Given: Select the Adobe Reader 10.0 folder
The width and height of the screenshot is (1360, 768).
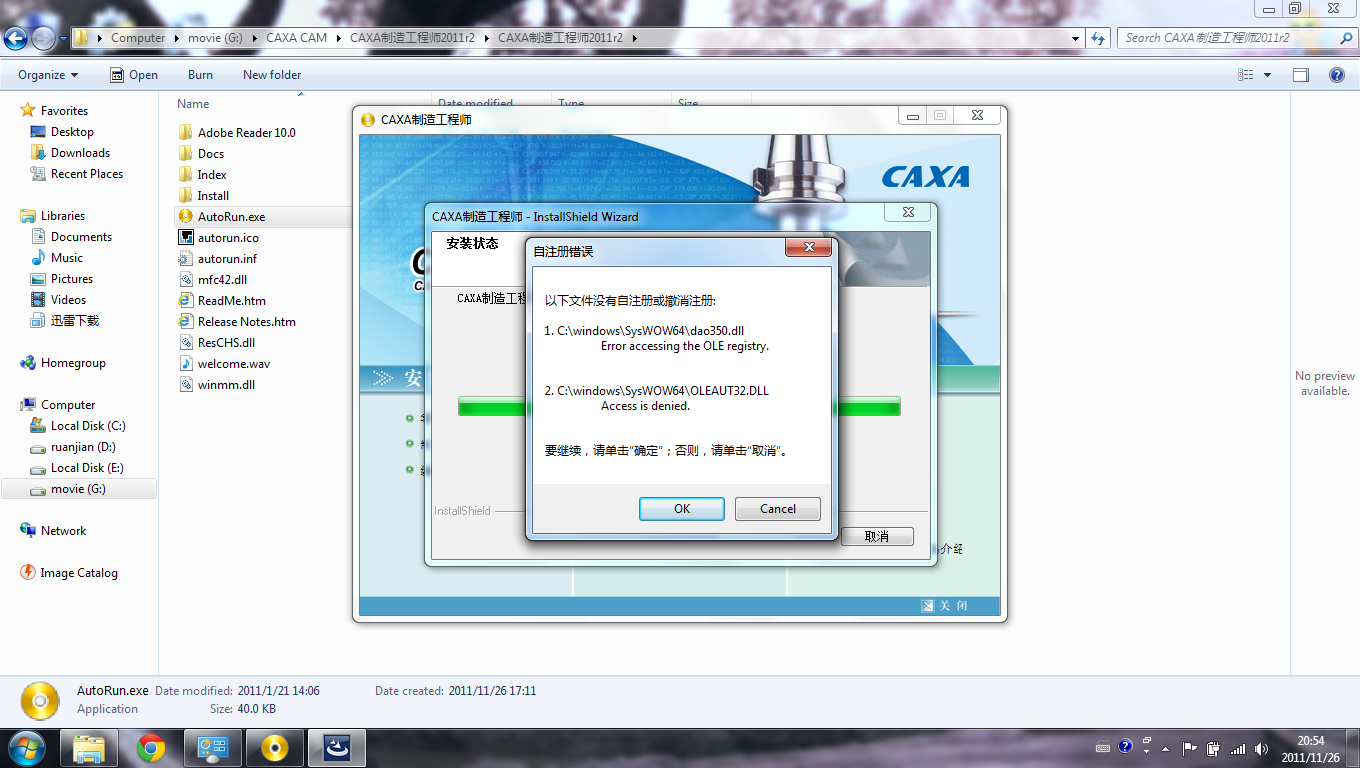Looking at the screenshot, I should click(x=246, y=133).
